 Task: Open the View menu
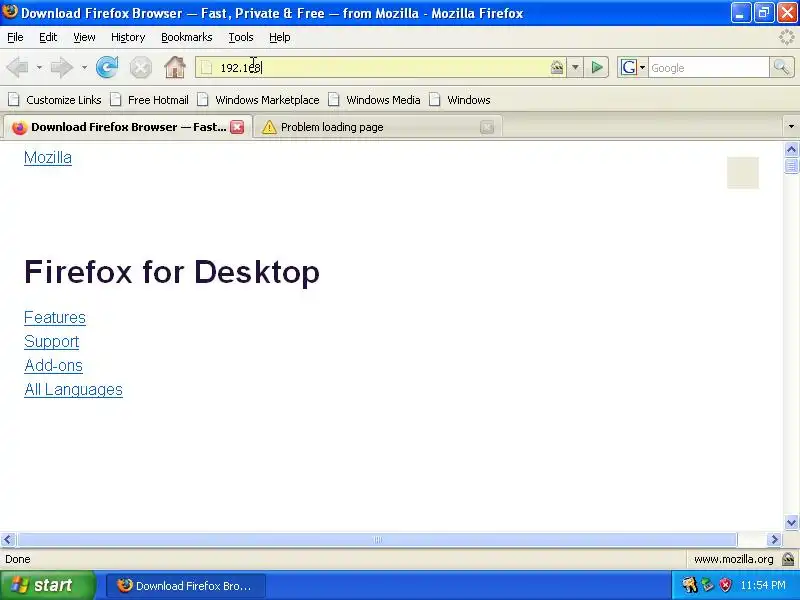coord(84,37)
